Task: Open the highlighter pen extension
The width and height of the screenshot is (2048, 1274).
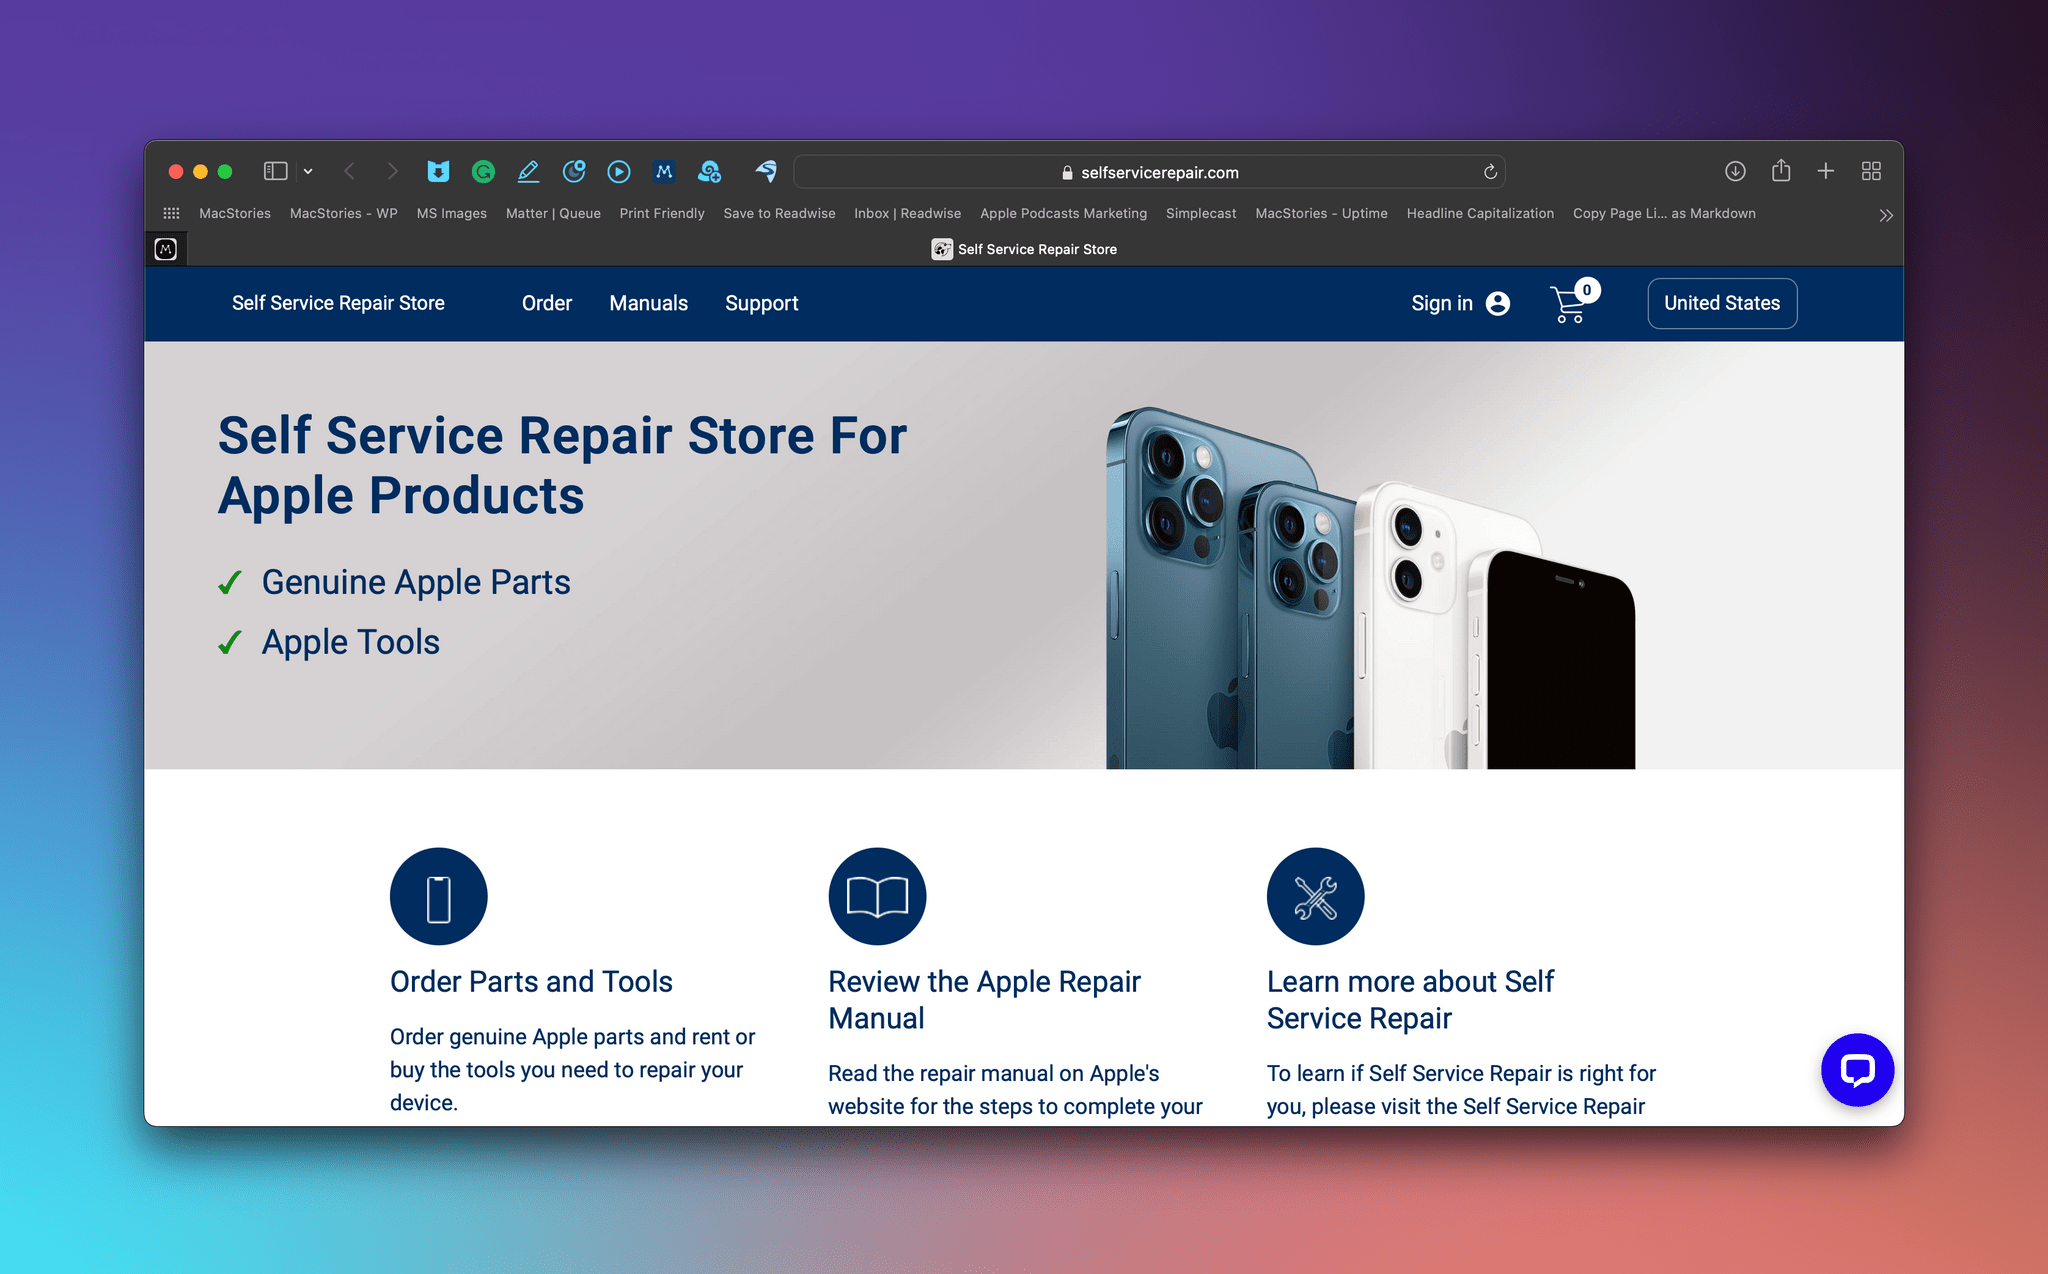Action: [x=528, y=172]
